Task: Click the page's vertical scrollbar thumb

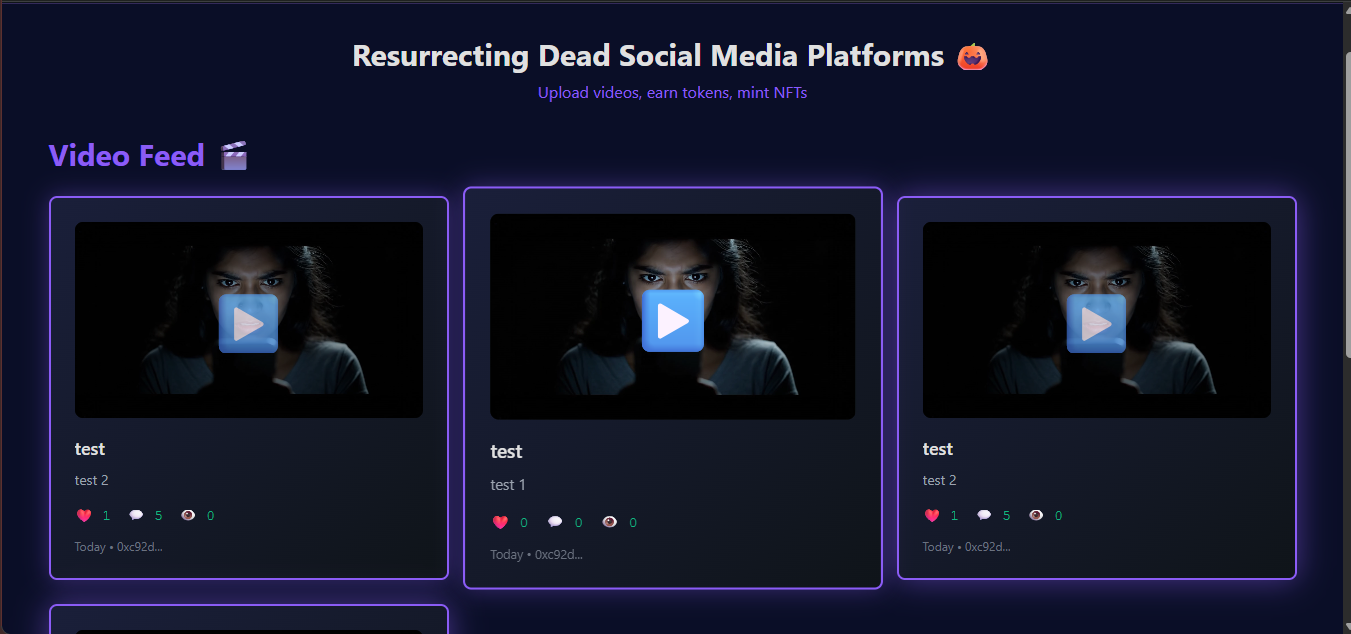Action: [x=1347, y=205]
